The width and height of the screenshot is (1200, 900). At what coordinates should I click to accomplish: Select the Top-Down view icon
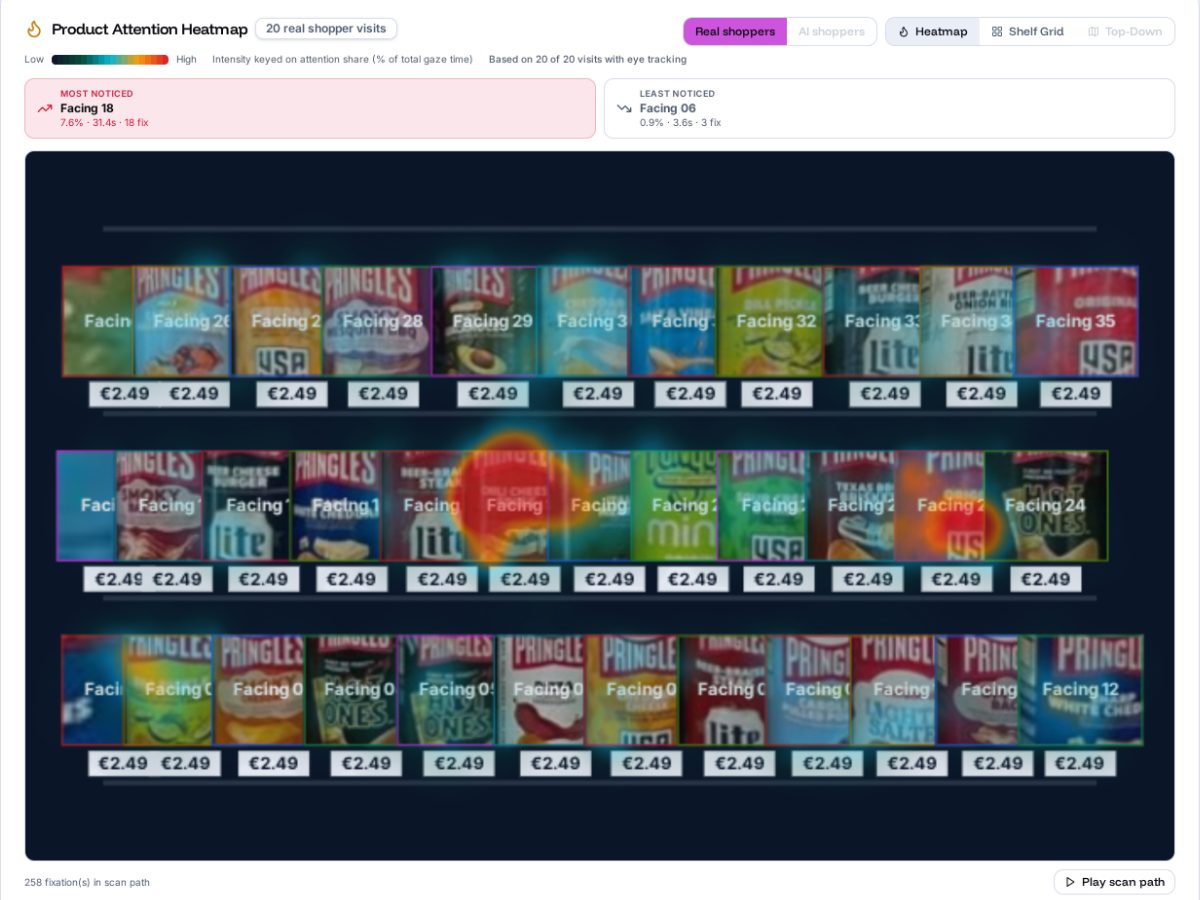[x=1093, y=32]
